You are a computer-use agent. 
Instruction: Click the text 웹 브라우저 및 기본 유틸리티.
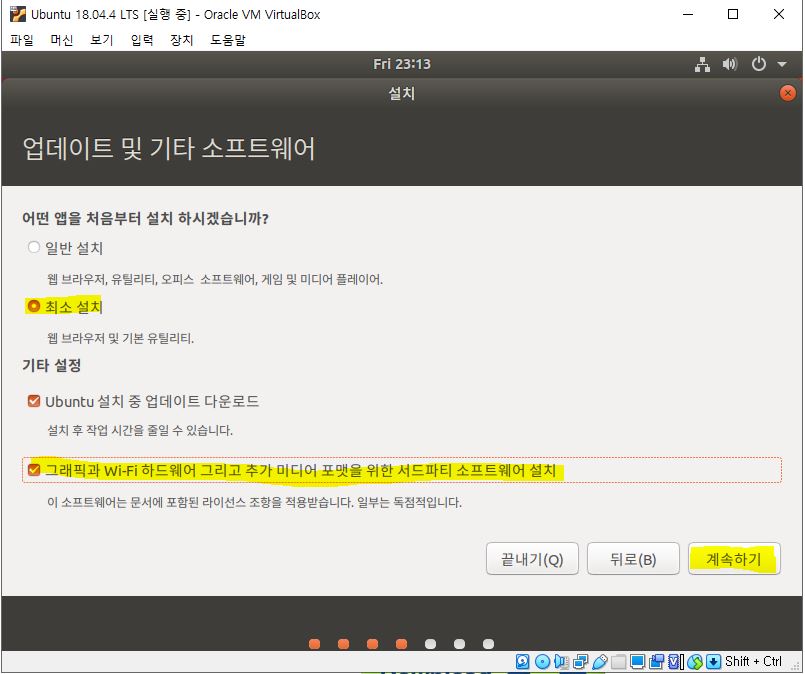point(120,338)
